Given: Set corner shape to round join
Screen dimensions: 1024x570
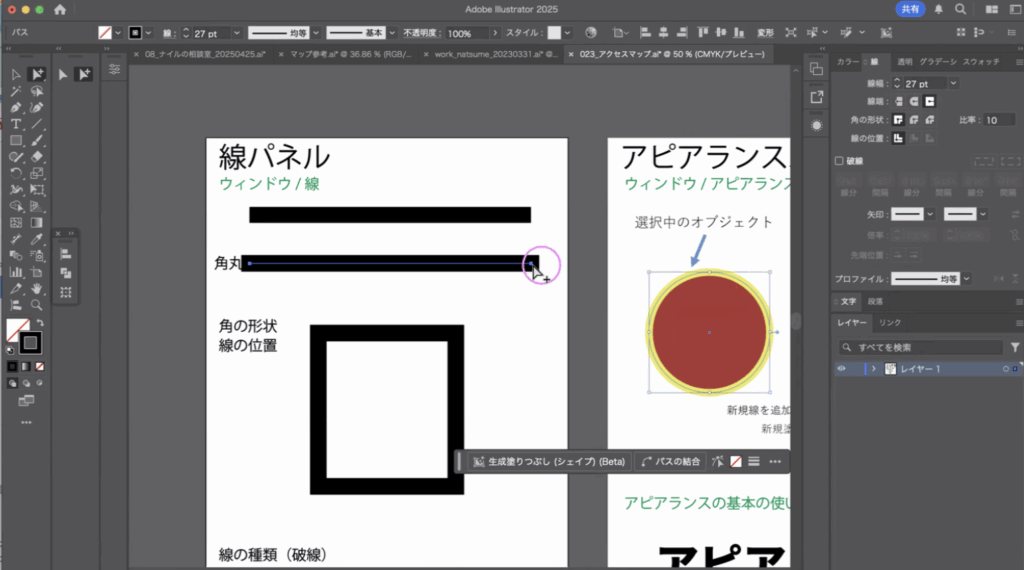Looking at the screenshot, I should pos(913,120).
